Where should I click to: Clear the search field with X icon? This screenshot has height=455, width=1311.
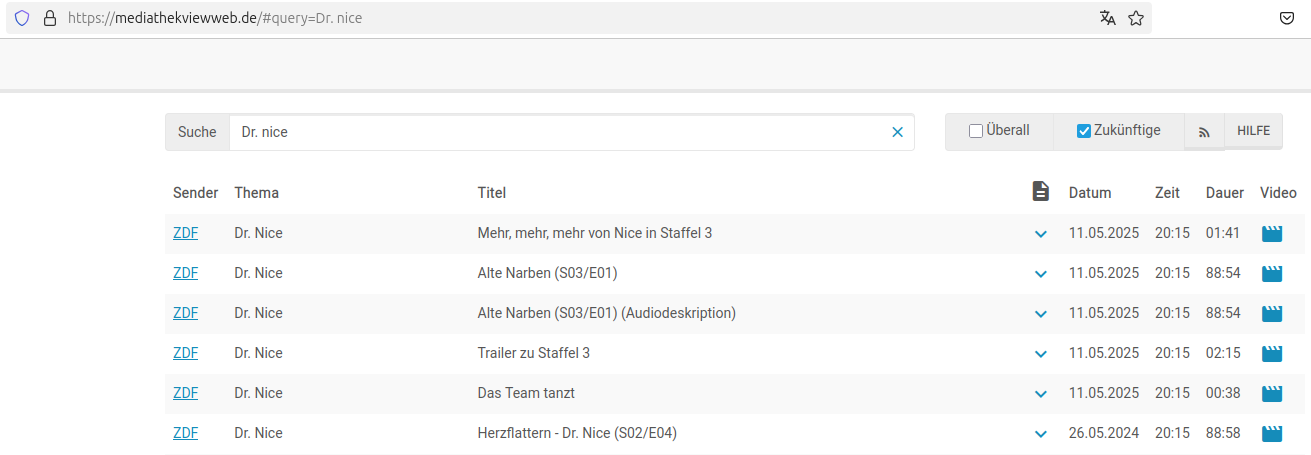(897, 132)
